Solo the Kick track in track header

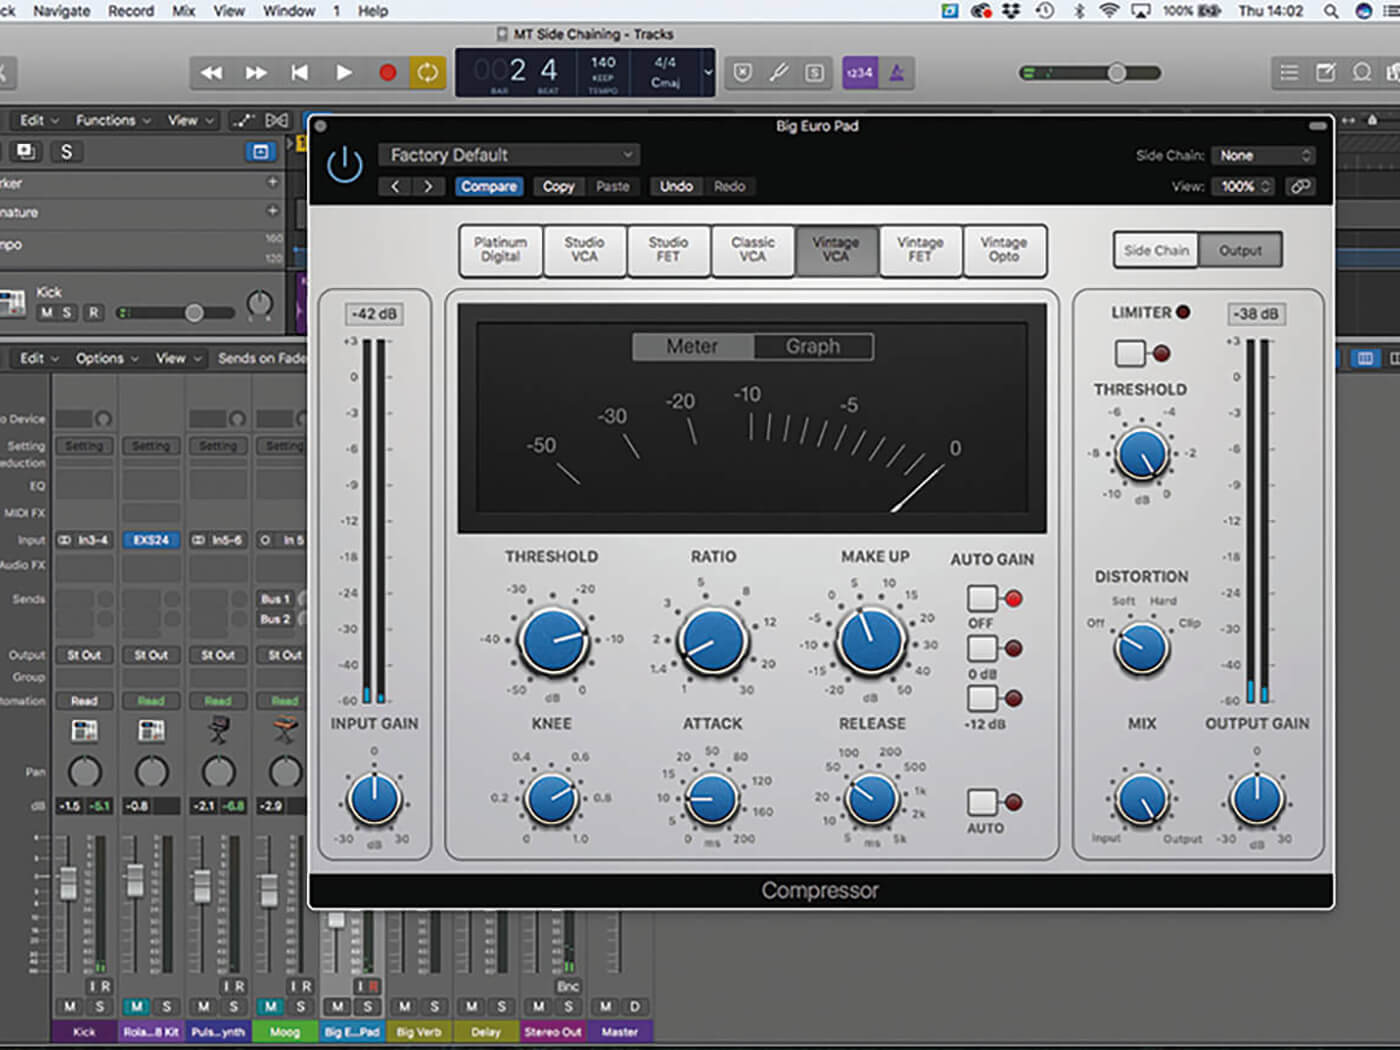67,313
